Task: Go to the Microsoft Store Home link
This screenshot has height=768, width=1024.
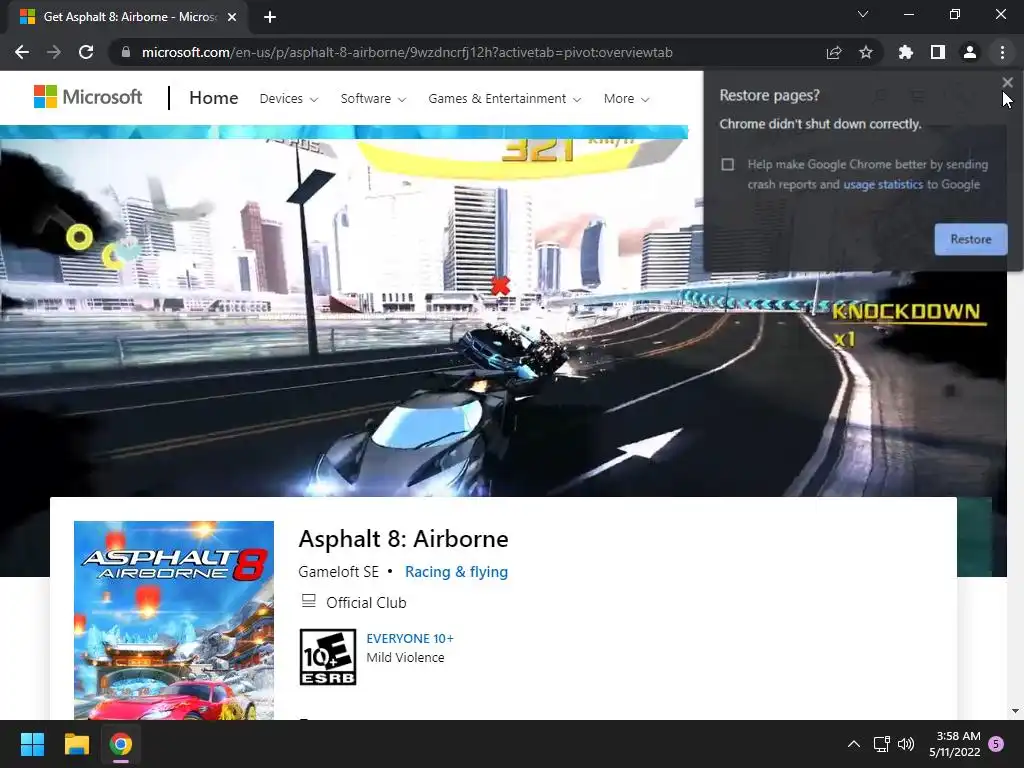Action: pyautogui.click(x=214, y=98)
